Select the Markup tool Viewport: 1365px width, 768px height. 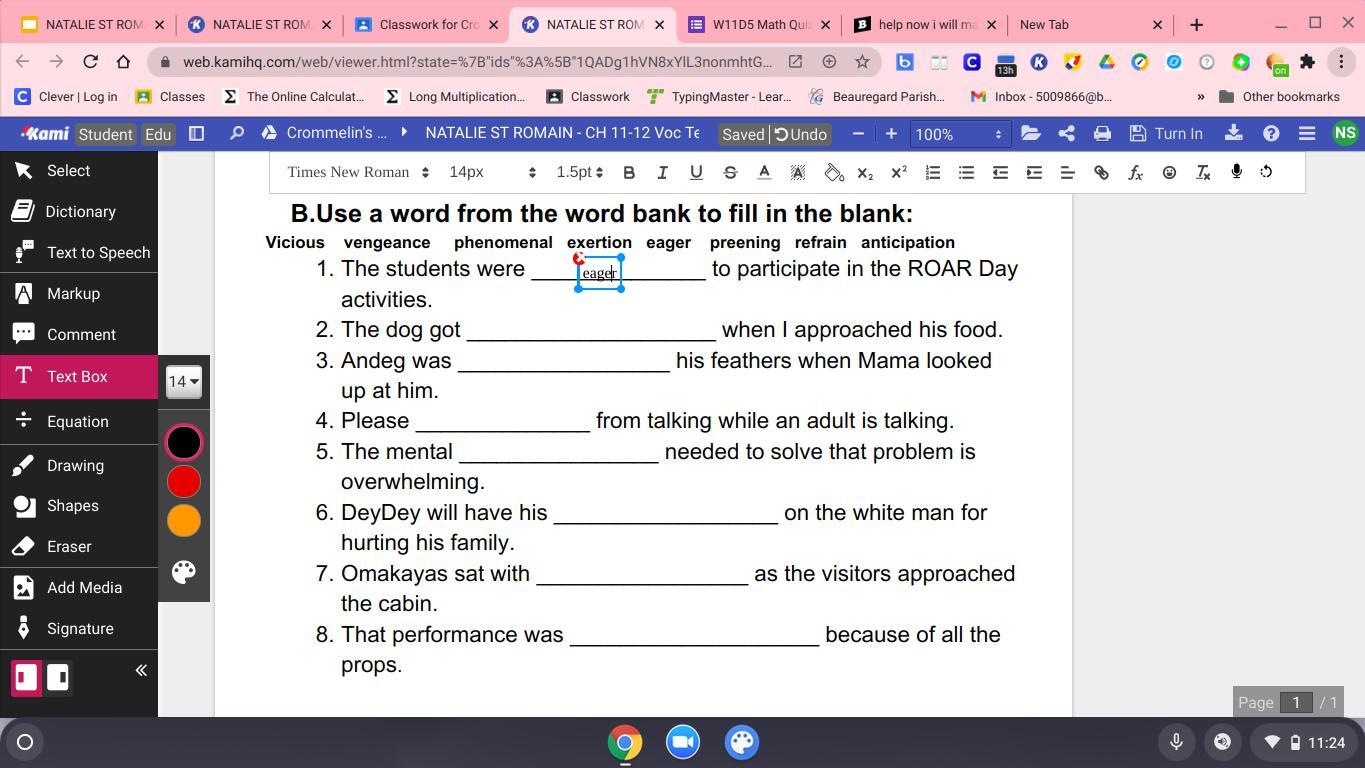[x=79, y=294]
